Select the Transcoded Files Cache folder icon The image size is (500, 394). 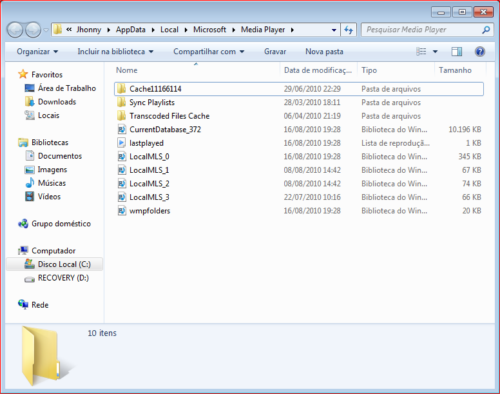pos(121,116)
